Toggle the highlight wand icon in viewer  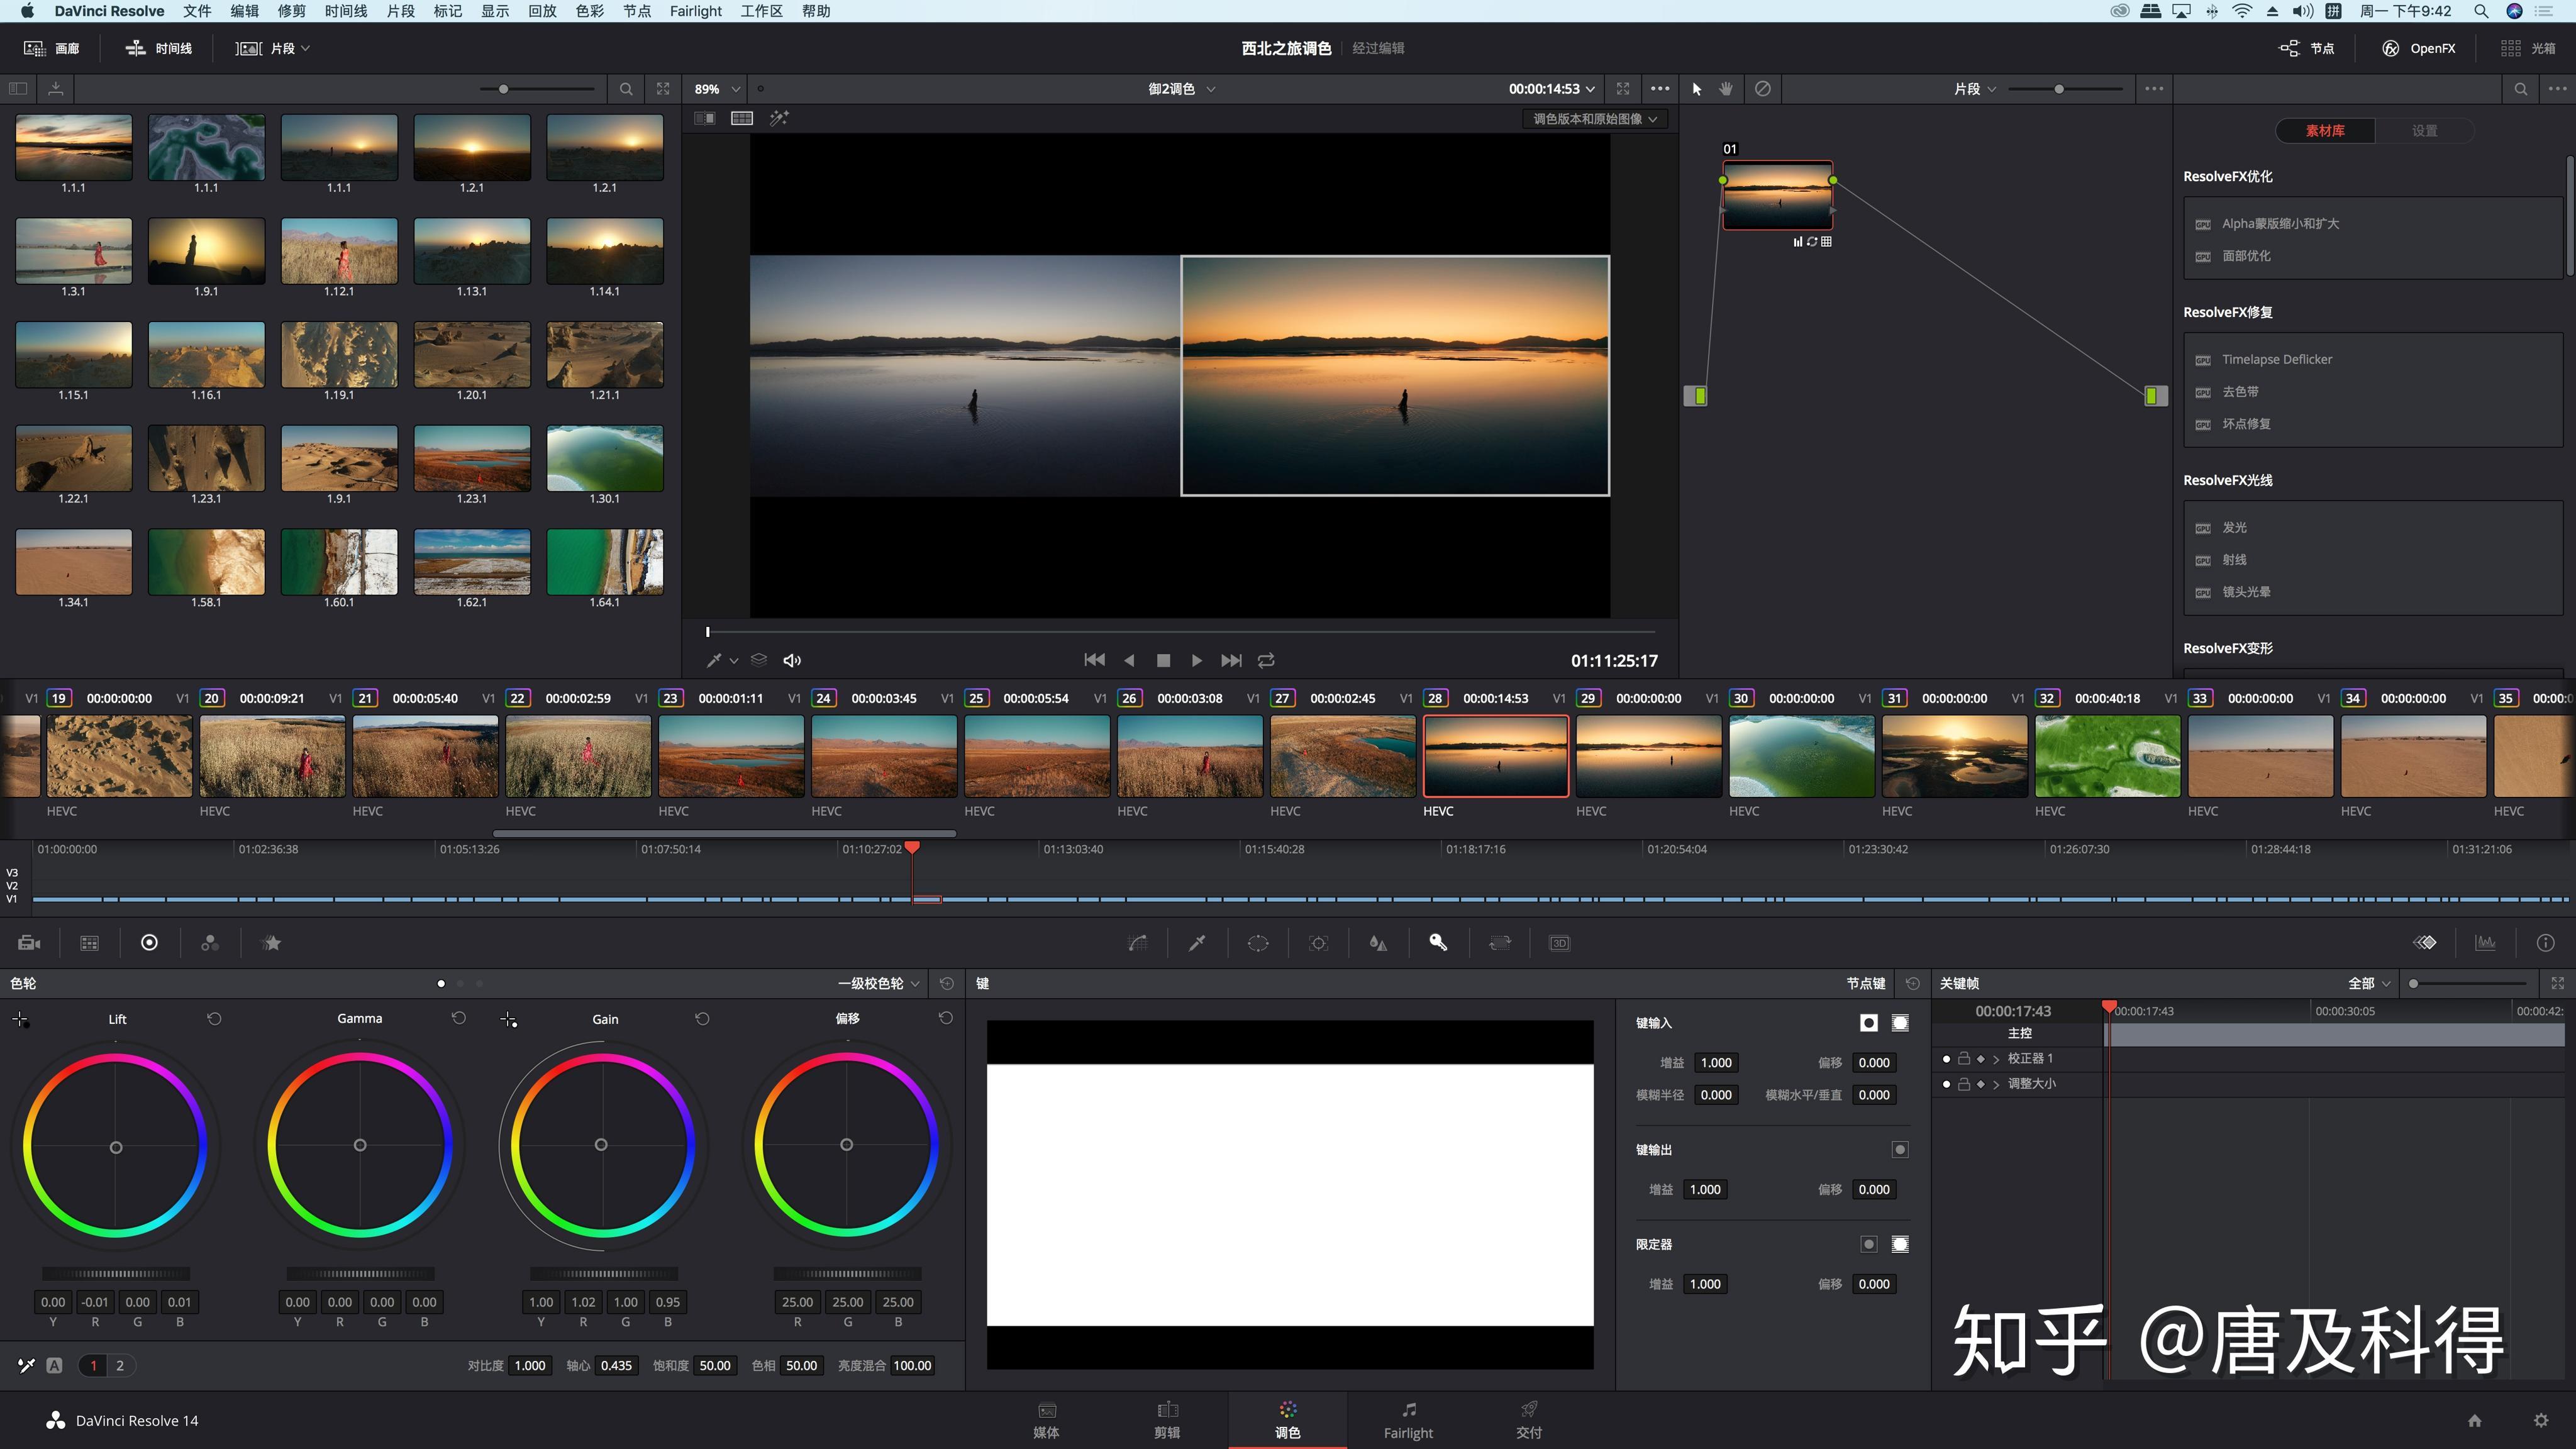pos(779,118)
